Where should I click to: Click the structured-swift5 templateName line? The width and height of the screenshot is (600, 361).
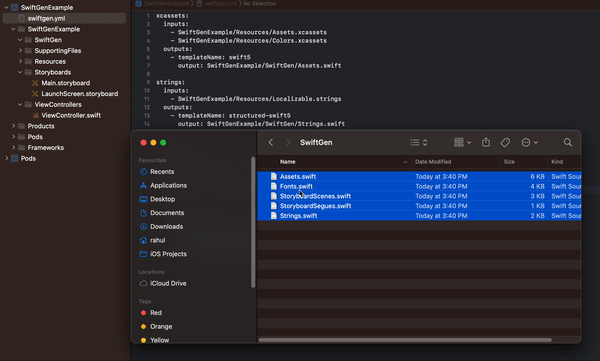(x=231, y=116)
